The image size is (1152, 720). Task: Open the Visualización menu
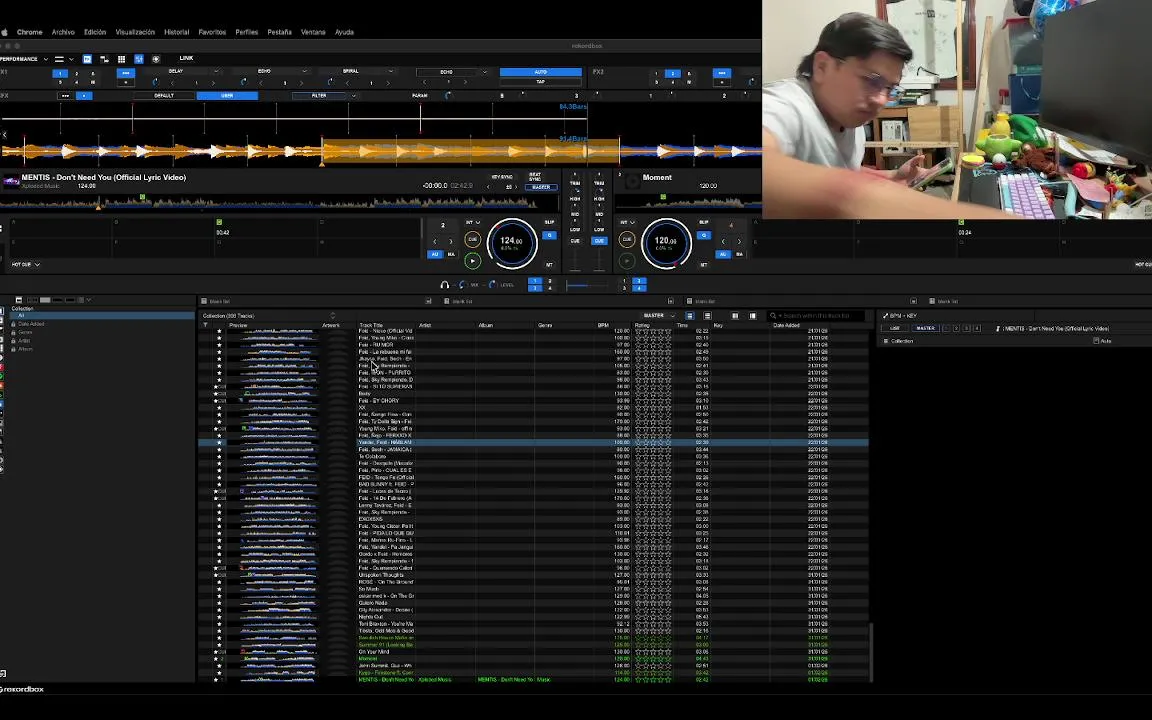[x=135, y=32]
